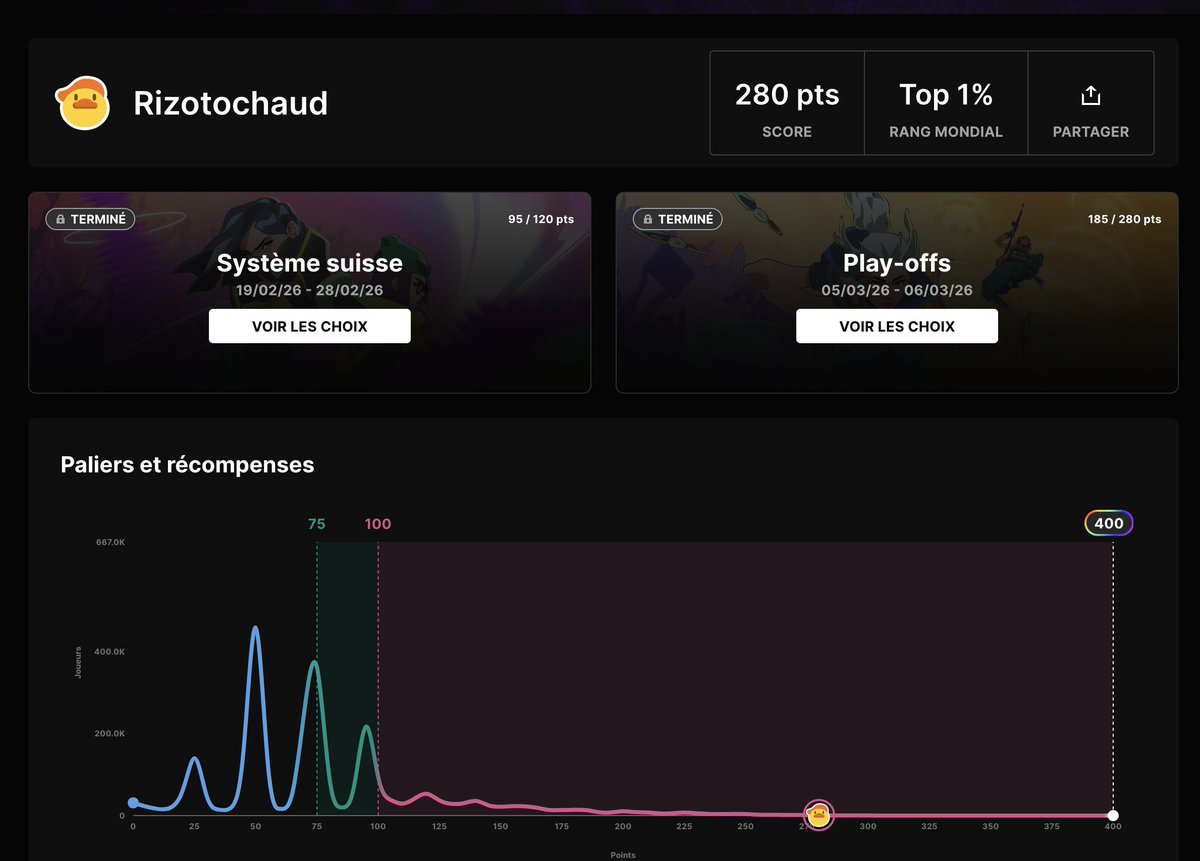
Task: Click the share upload icon
Action: pyautogui.click(x=1091, y=96)
